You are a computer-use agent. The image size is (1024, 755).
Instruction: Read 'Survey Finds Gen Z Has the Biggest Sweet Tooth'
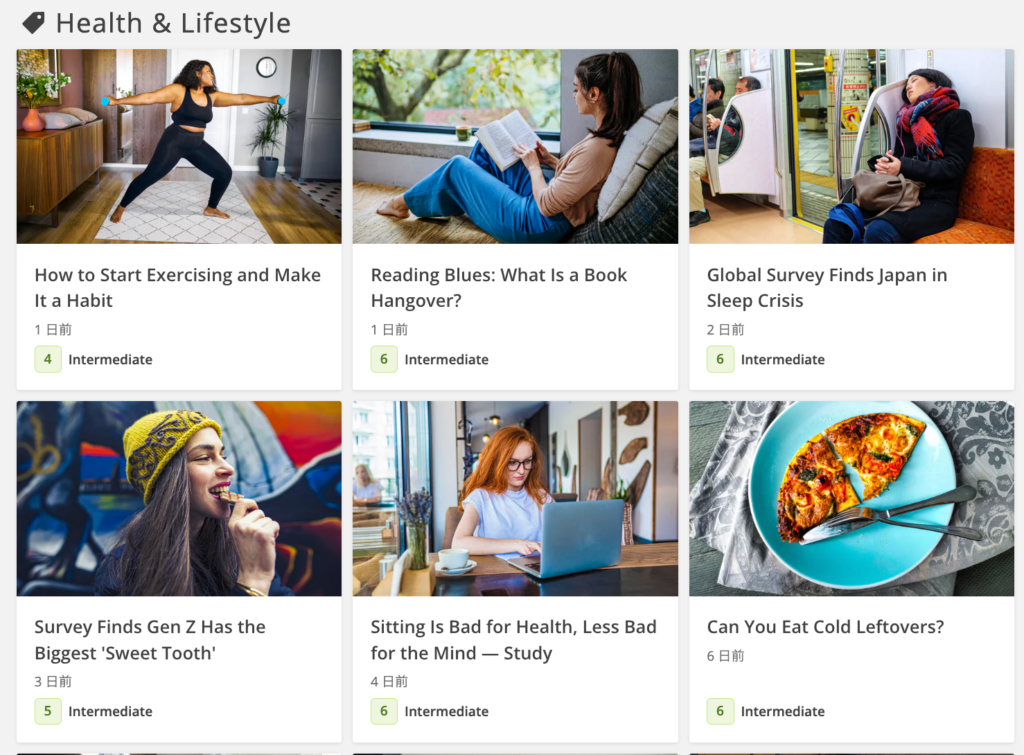pos(150,639)
